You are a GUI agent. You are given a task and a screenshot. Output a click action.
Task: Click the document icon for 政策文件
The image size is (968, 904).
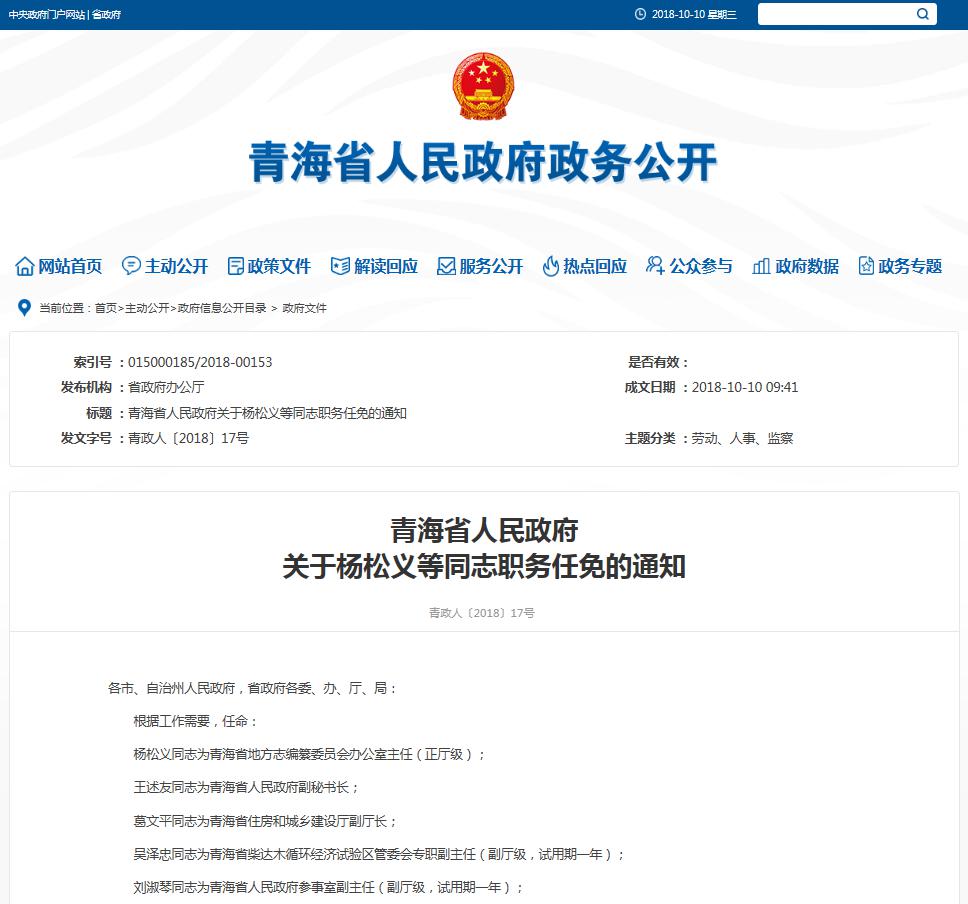[236, 266]
